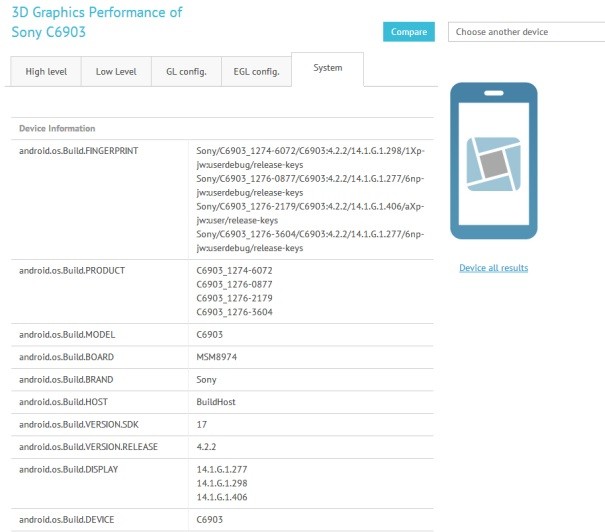Click the MSM8974 board value
The height and width of the screenshot is (532, 605).
[x=216, y=357]
